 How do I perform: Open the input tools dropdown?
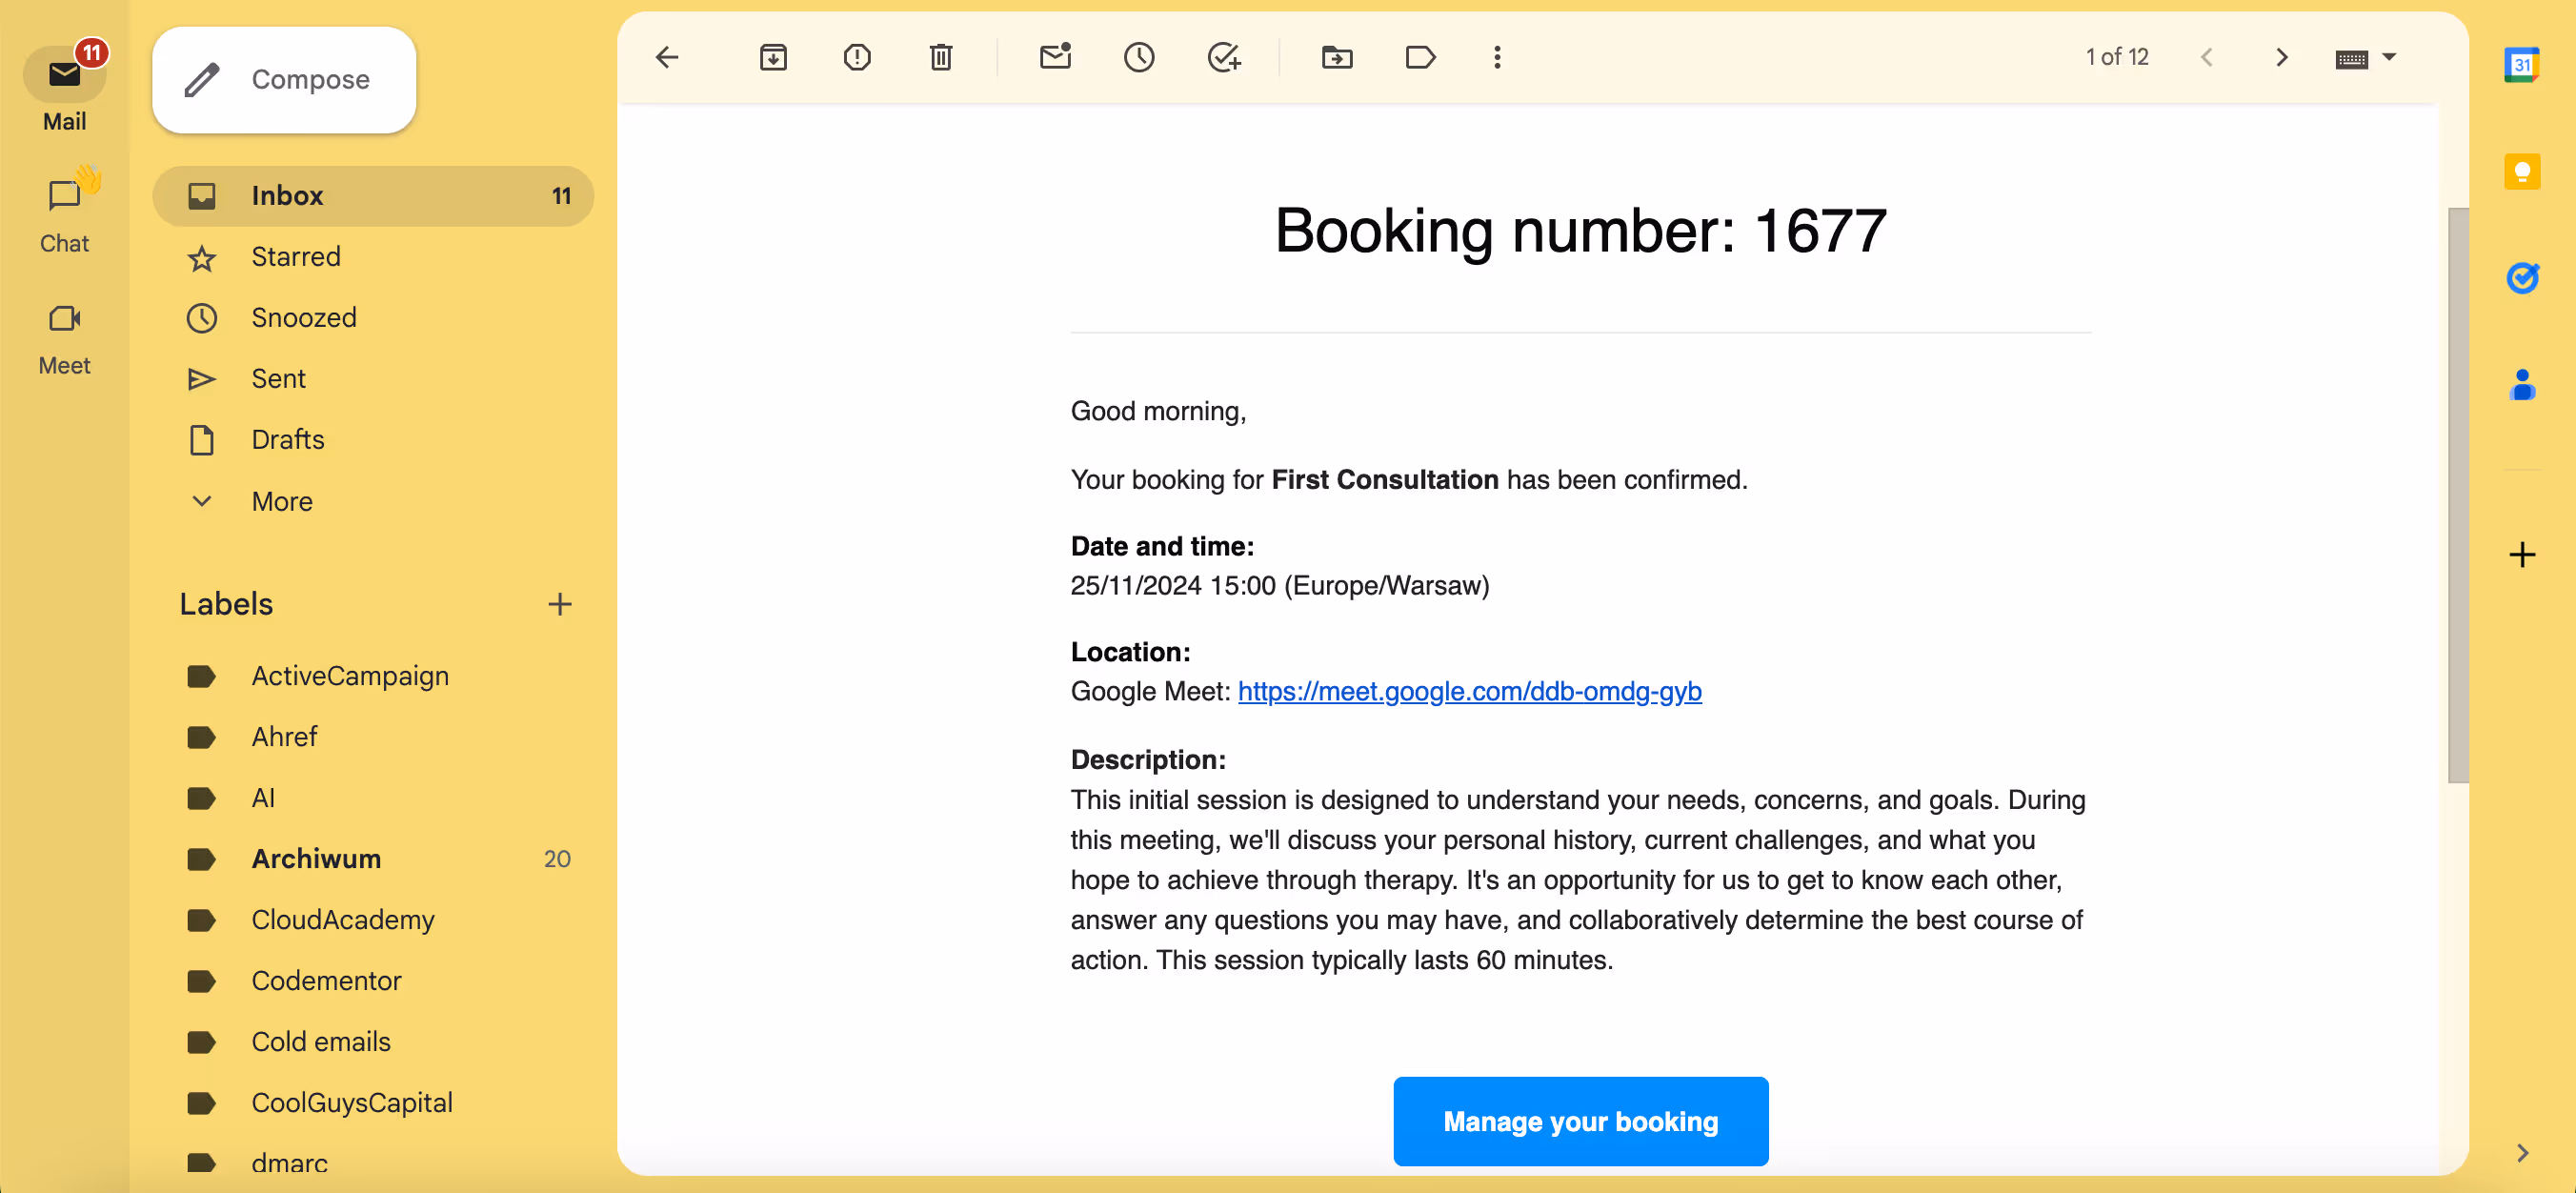tap(2388, 57)
